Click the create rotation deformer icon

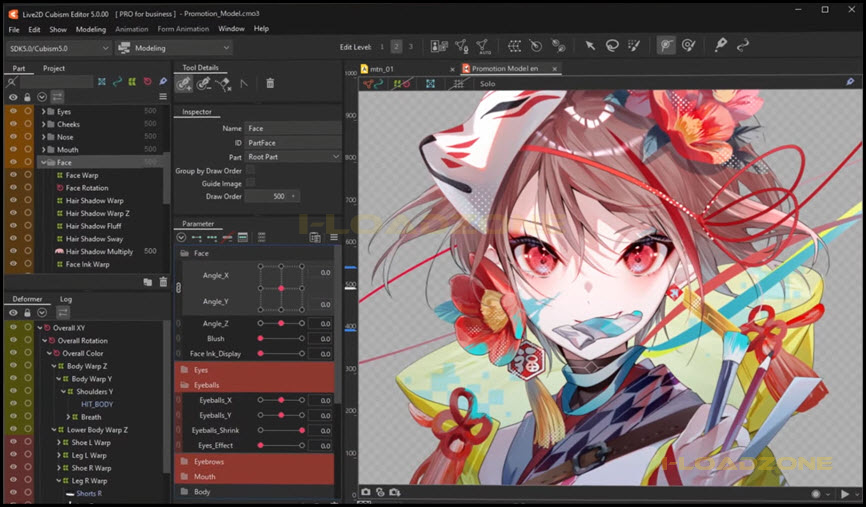(536, 46)
